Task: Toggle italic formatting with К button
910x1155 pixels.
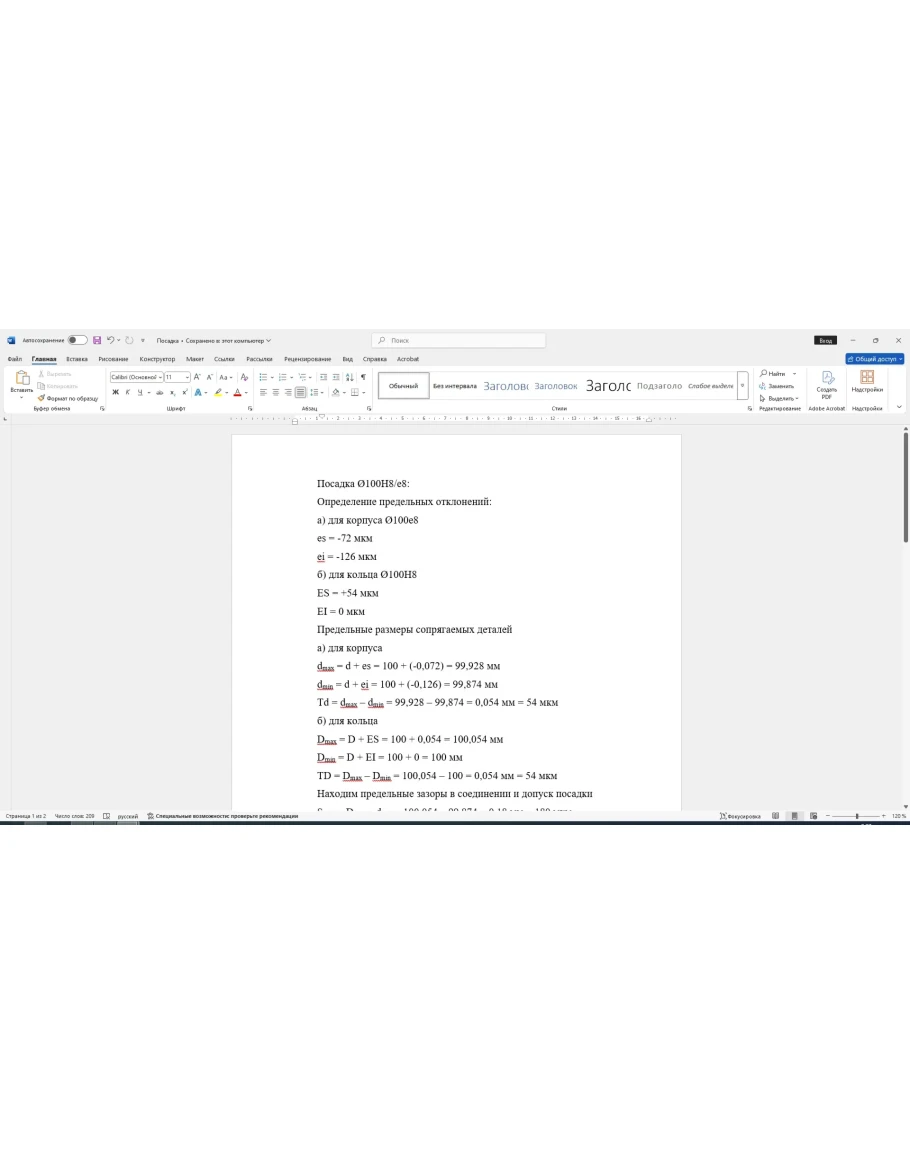Action: (x=127, y=392)
